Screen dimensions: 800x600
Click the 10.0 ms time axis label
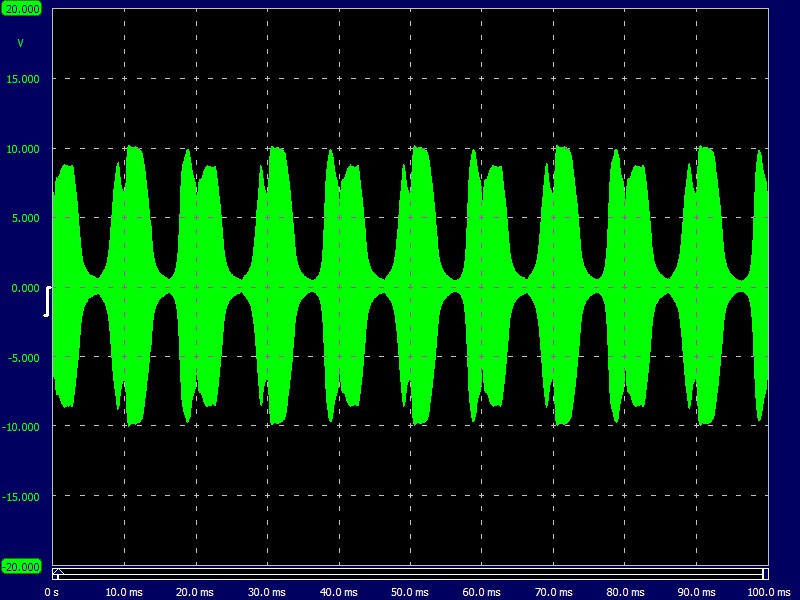(x=124, y=592)
